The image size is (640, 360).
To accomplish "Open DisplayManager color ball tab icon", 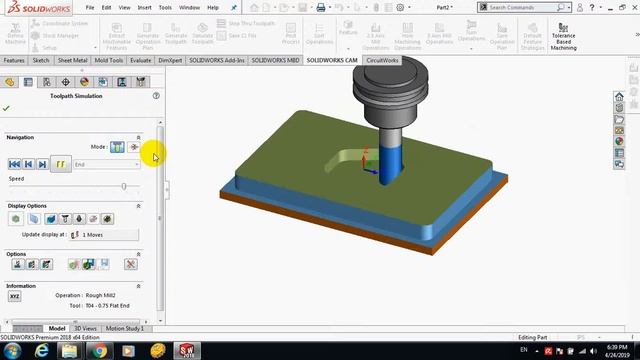I will [x=84, y=82].
